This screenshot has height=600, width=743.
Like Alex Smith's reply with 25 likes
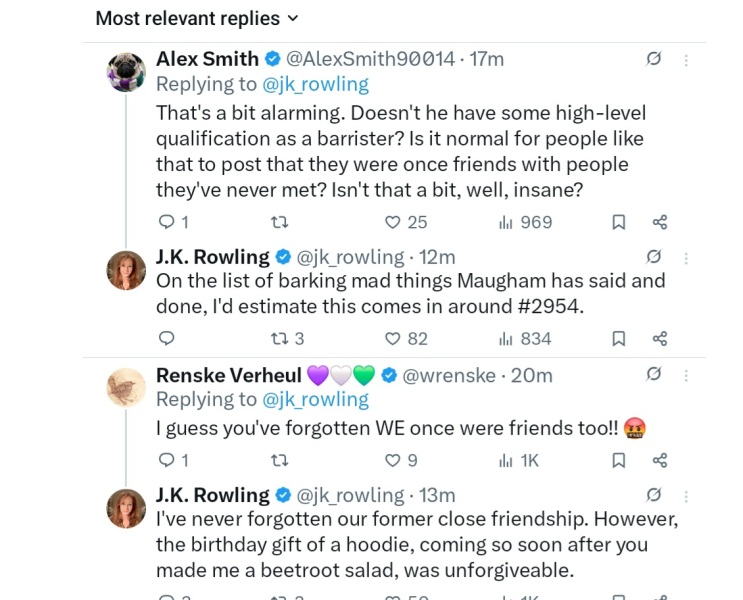pyautogui.click(x=393, y=222)
